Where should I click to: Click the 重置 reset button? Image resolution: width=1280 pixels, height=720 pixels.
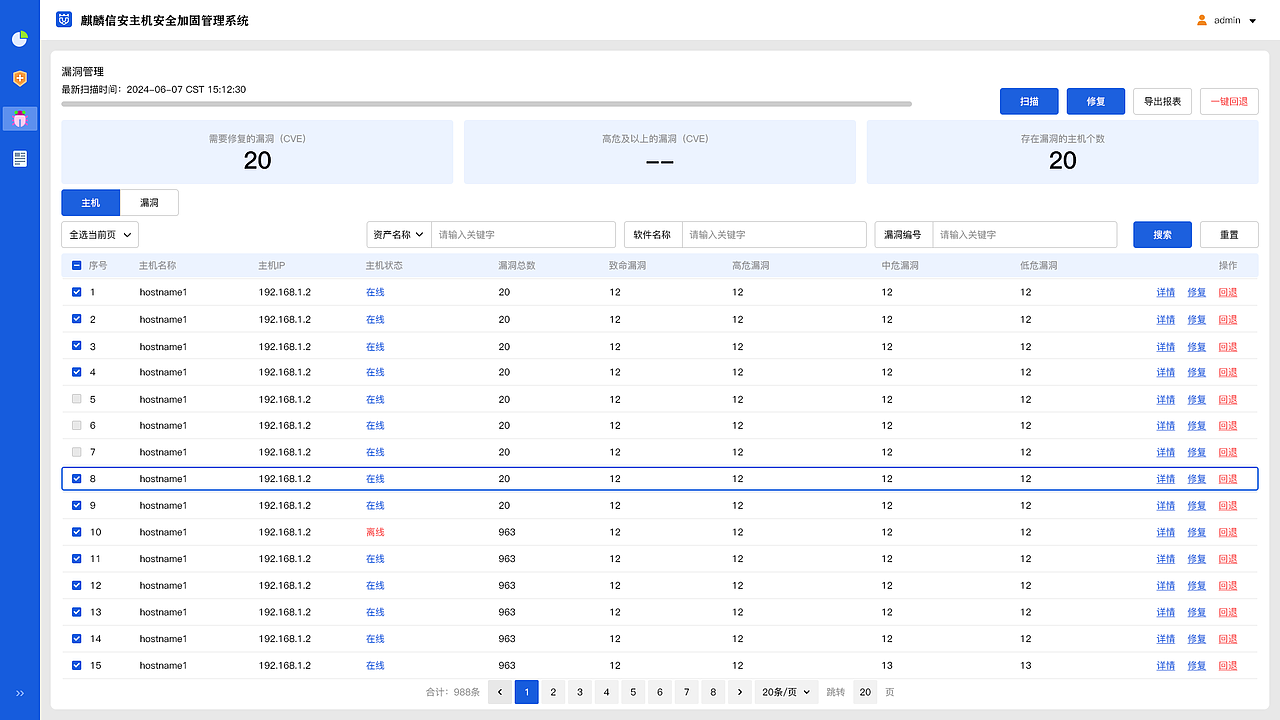coord(1229,235)
